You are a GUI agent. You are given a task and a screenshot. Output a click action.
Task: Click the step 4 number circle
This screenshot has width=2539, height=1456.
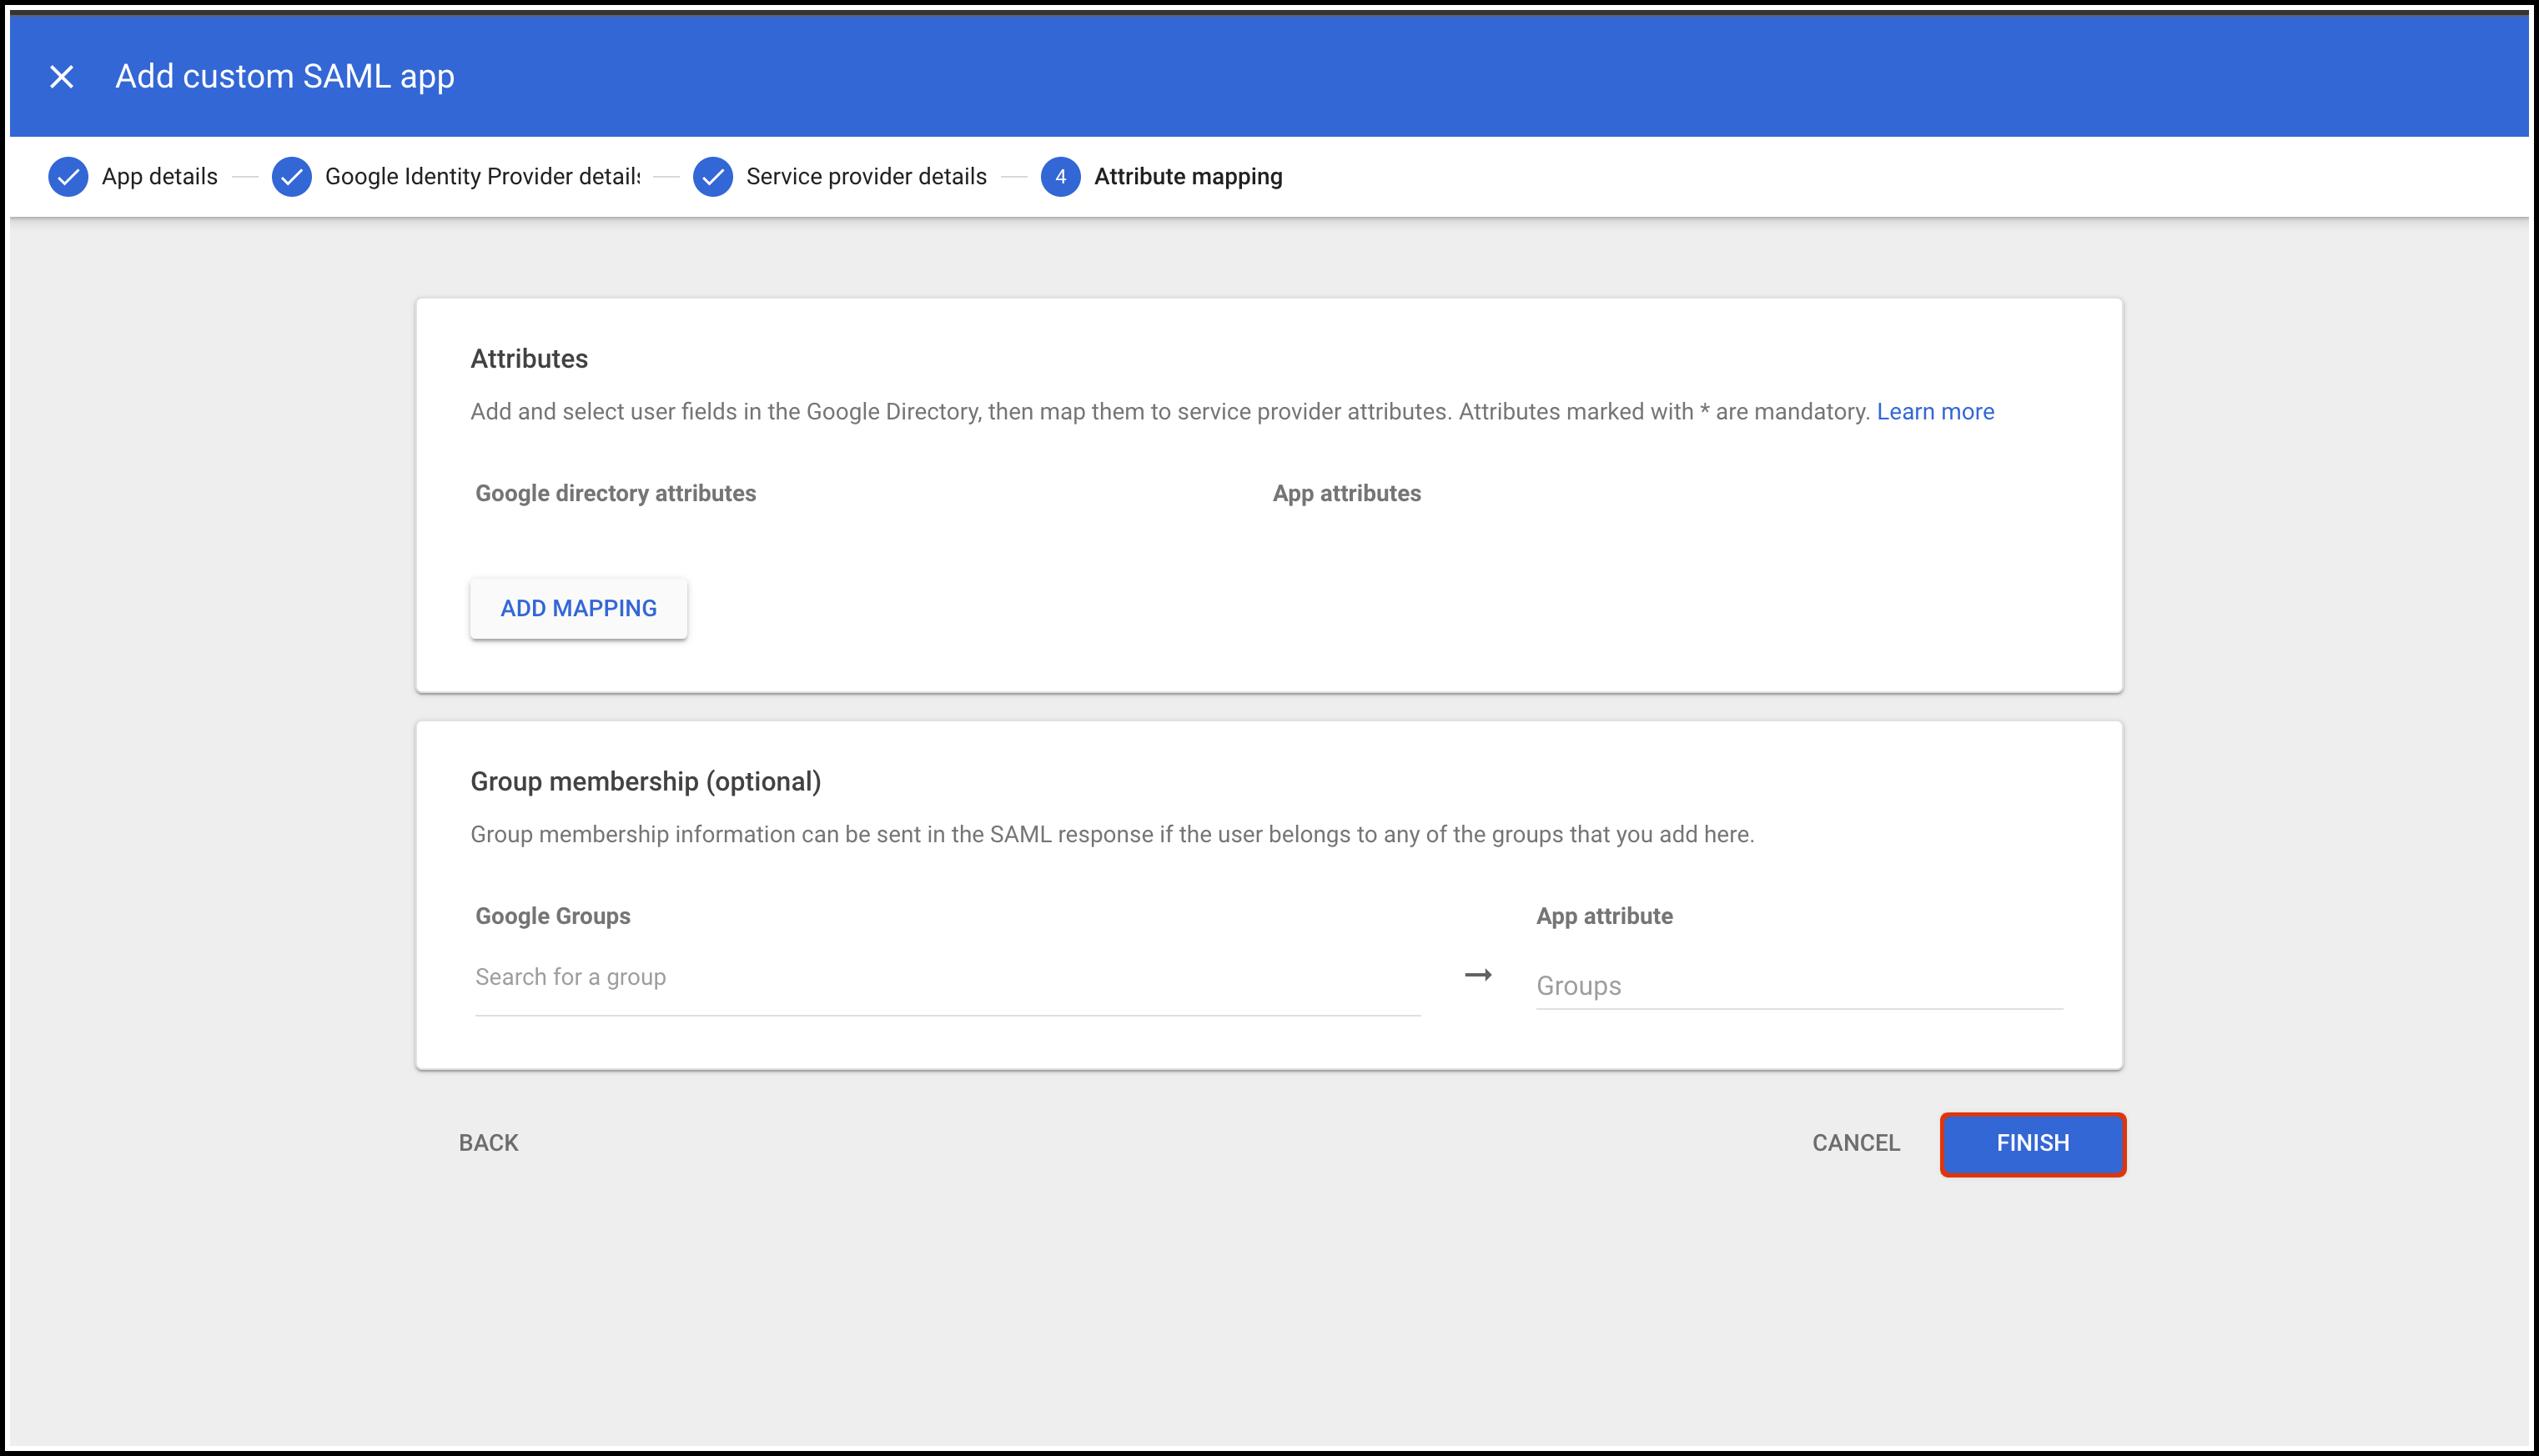pyautogui.click(x=1060, y=177)
